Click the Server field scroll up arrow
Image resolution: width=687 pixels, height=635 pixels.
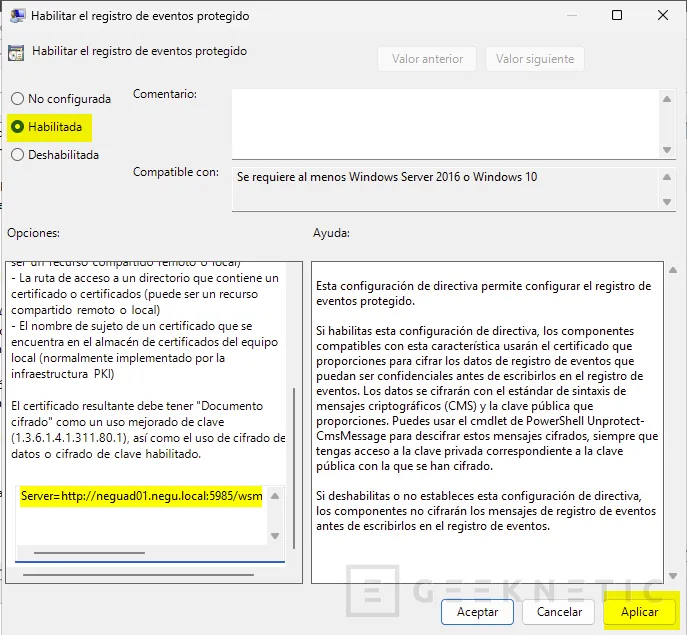(x=275, y=496)
